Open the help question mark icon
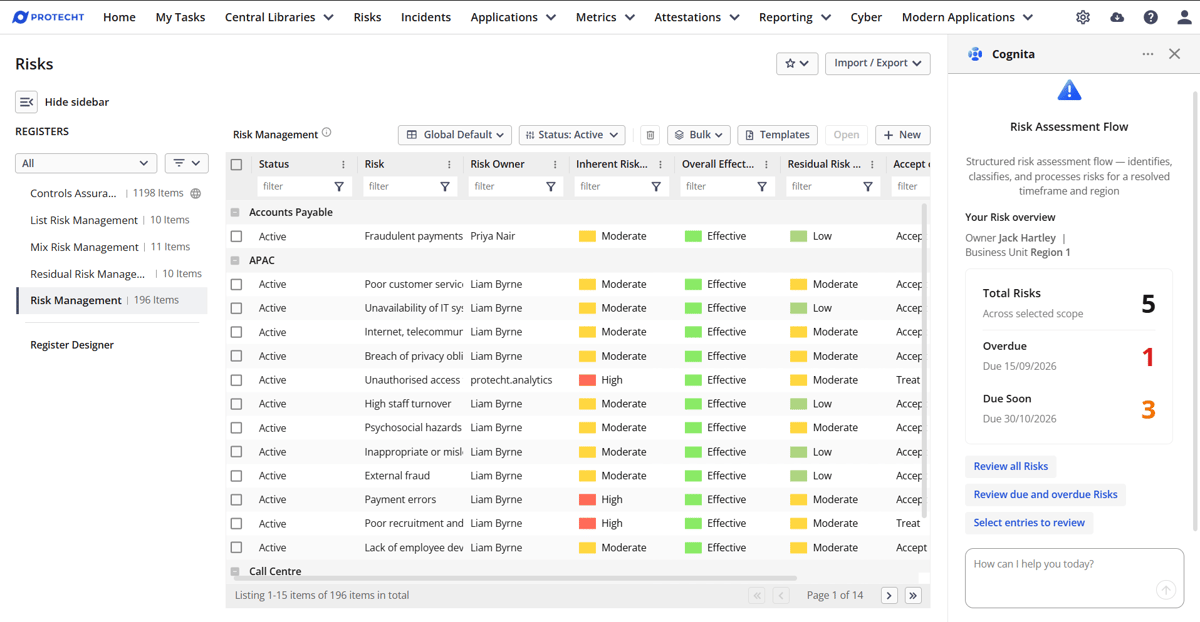 1151,17
